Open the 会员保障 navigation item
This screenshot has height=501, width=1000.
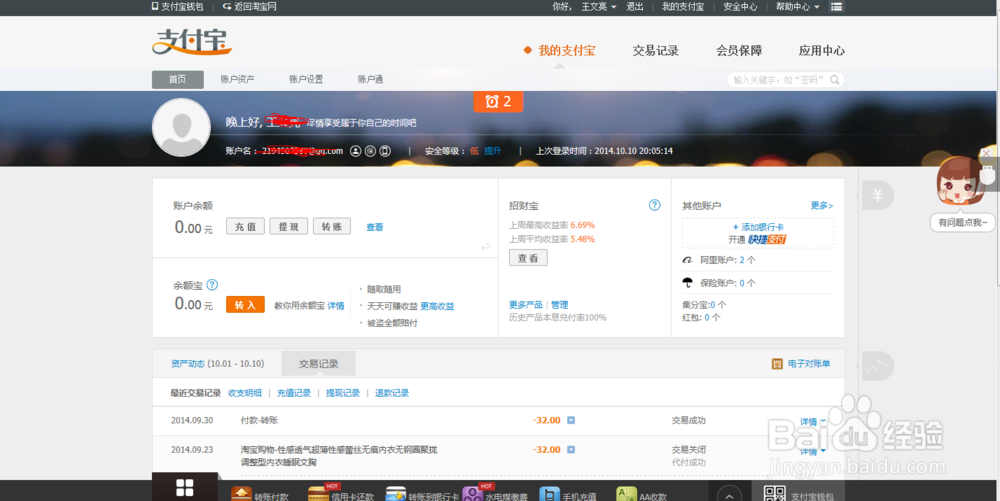(x=739, y=51)
